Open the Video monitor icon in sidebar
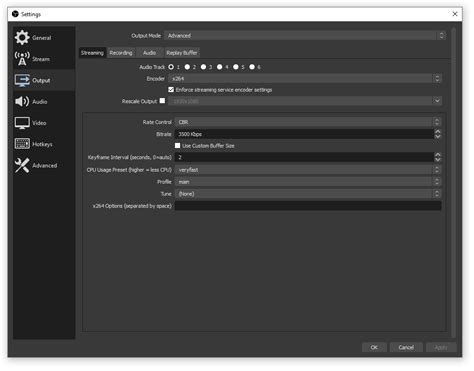Image resolution: width=474 pixels, height=371 pixels. [x=22, y=123]
